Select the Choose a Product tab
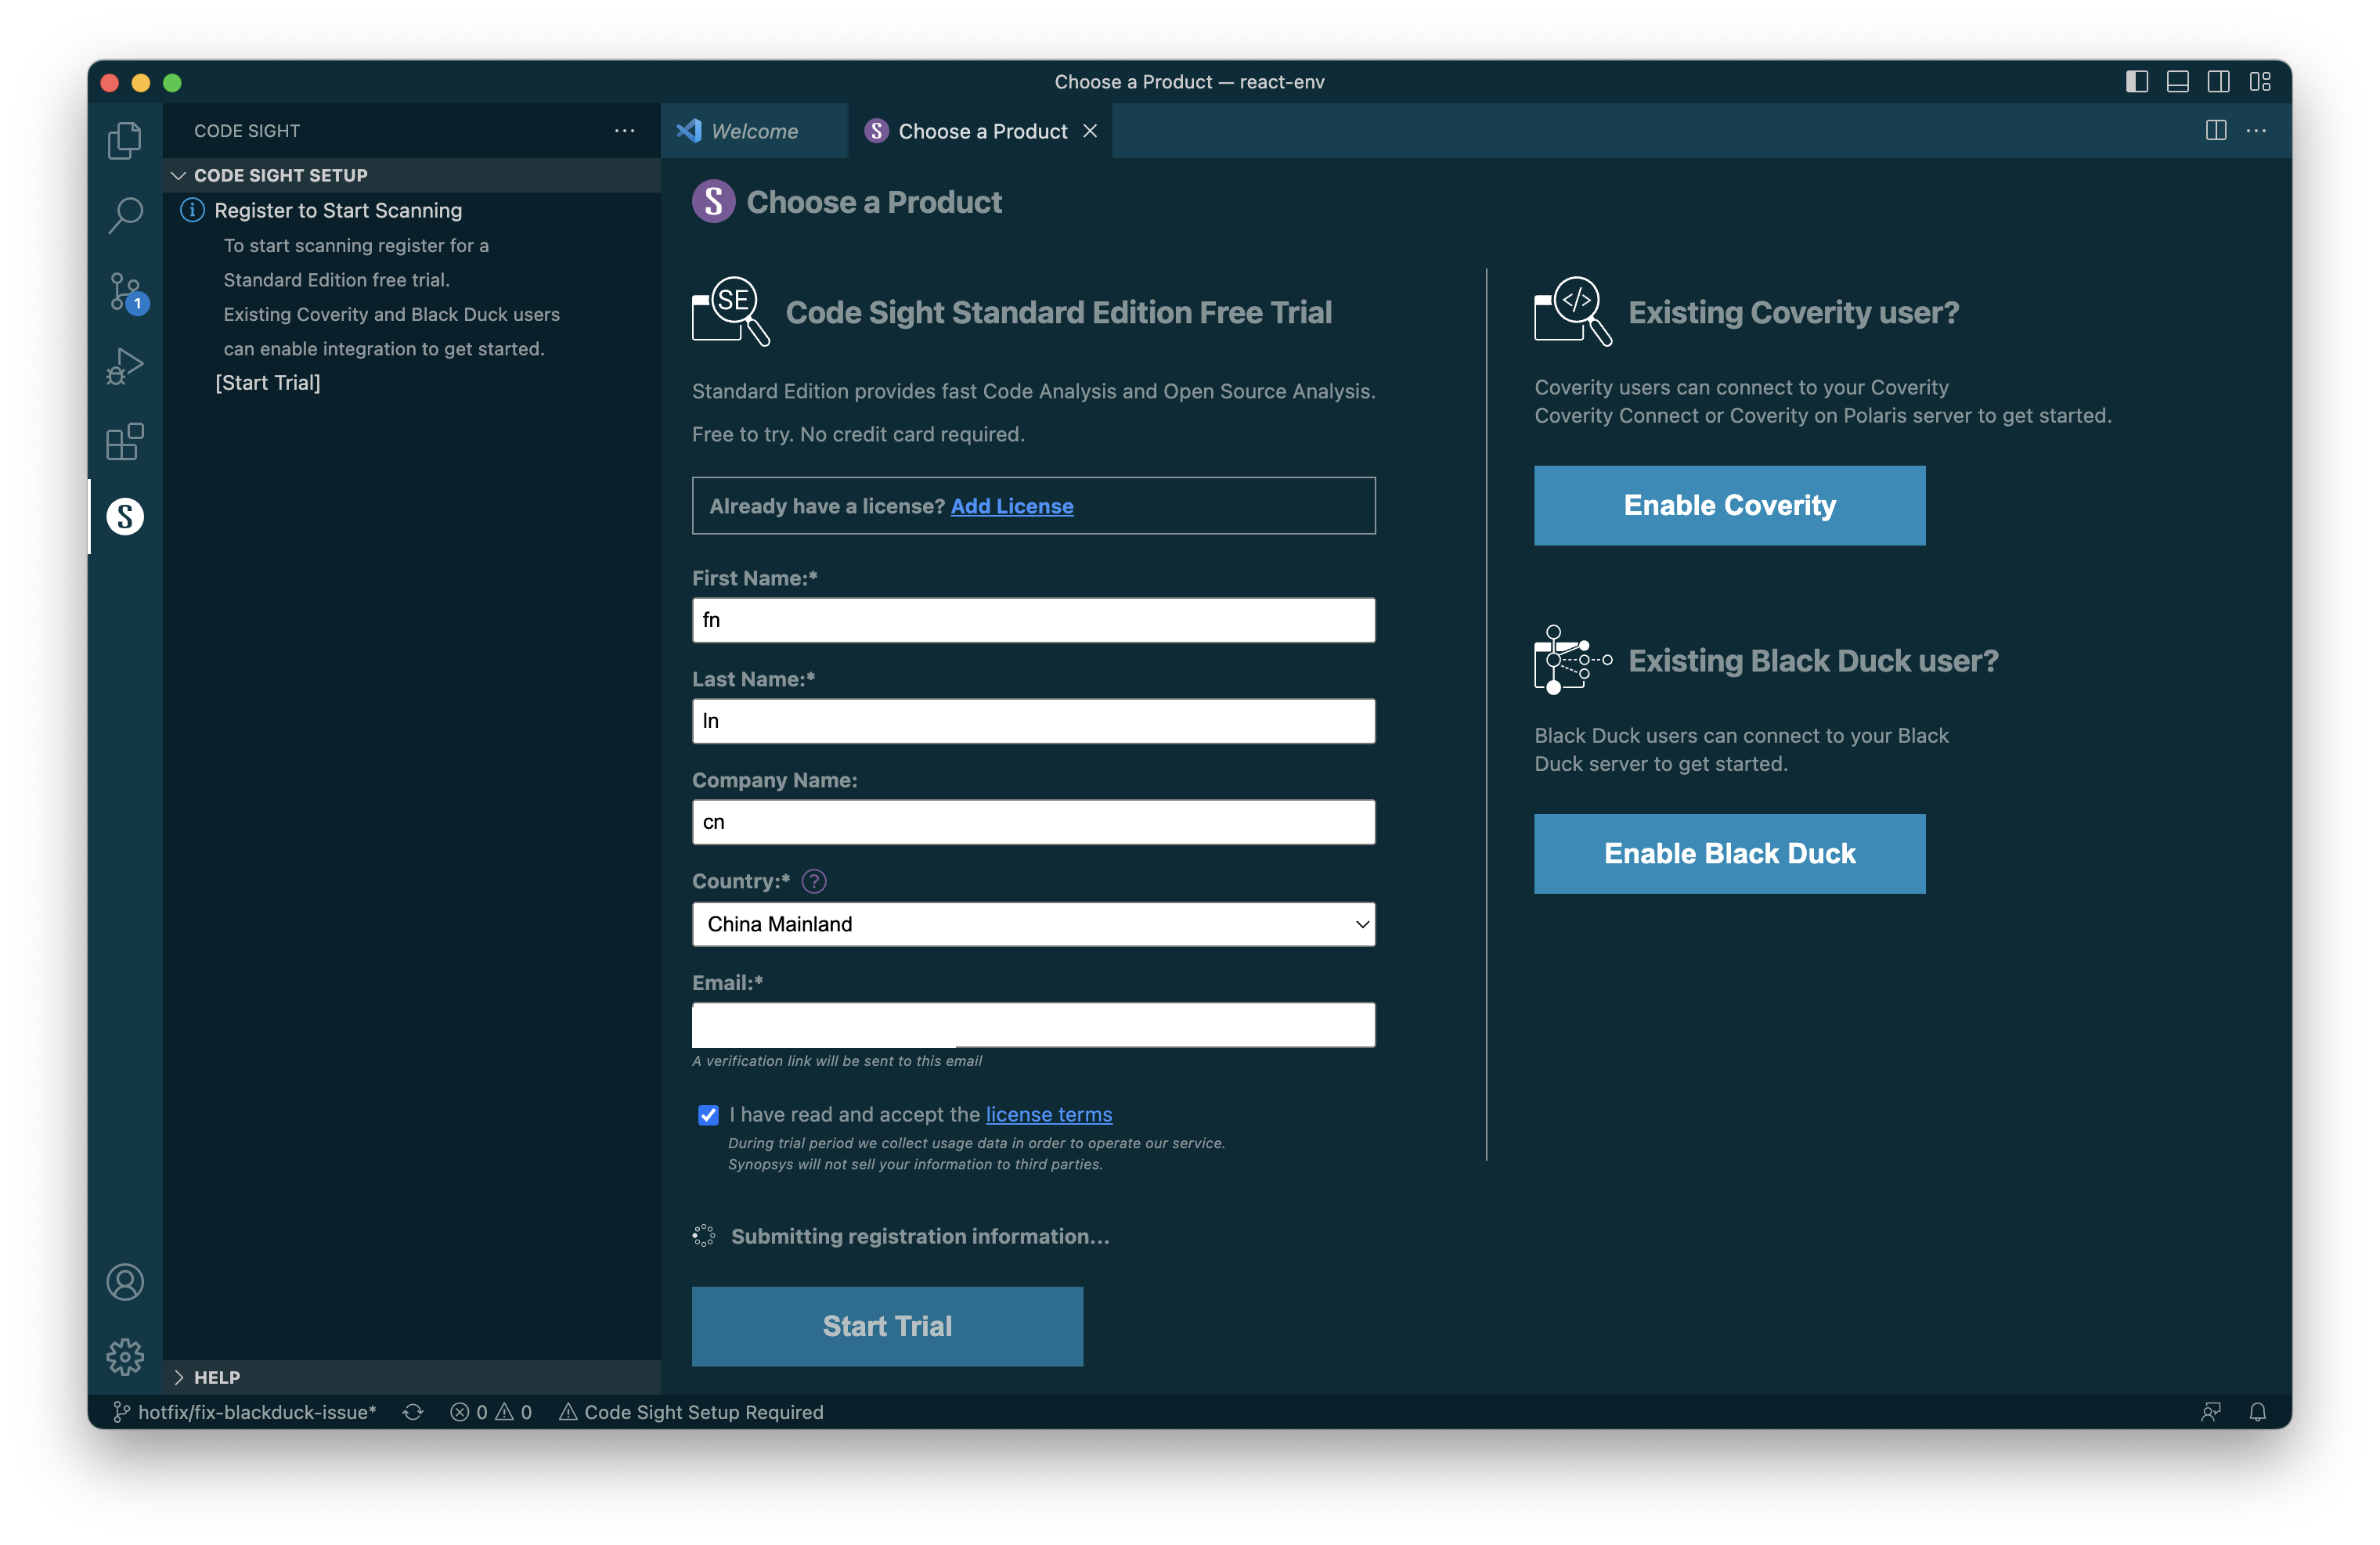This screenshot has height=1545, width=2380. click(x=980, y=131)
